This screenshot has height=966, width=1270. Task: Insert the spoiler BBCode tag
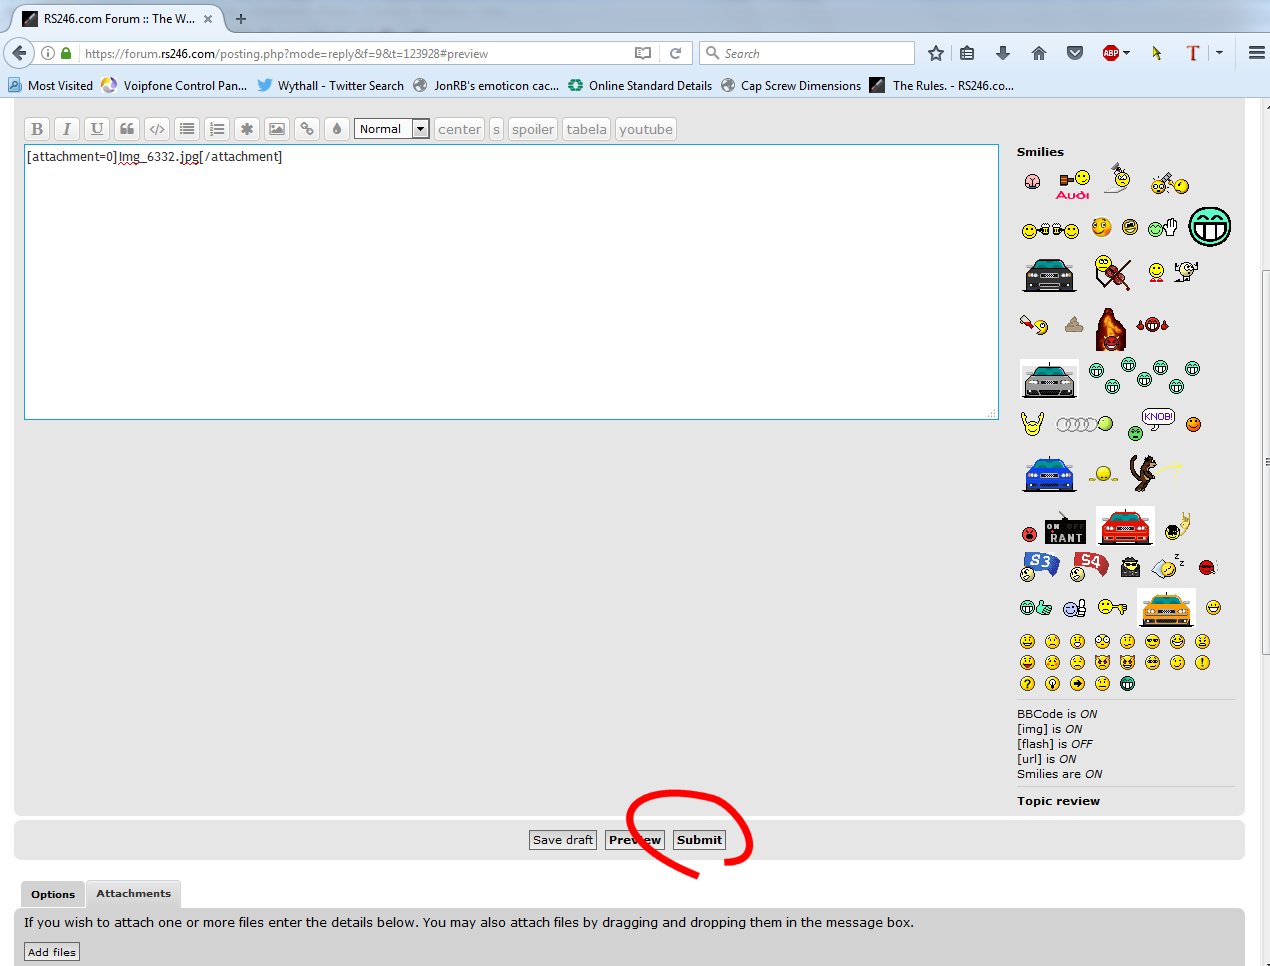coord(532,129)
